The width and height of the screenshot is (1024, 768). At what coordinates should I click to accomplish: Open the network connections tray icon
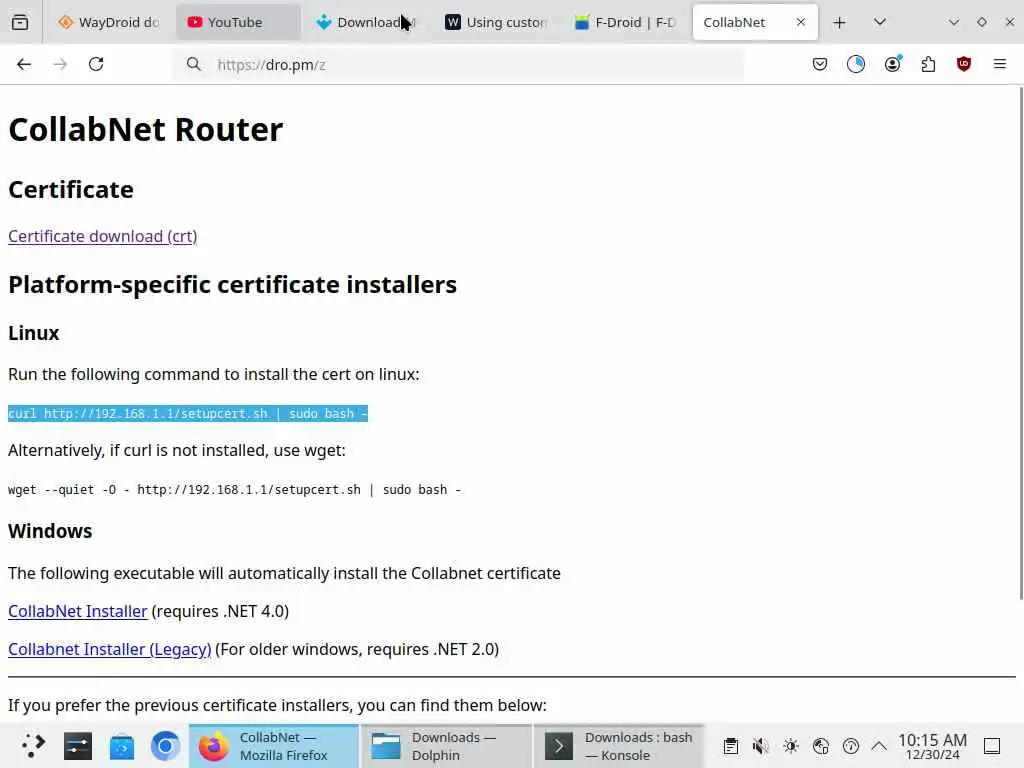(821, 746)
